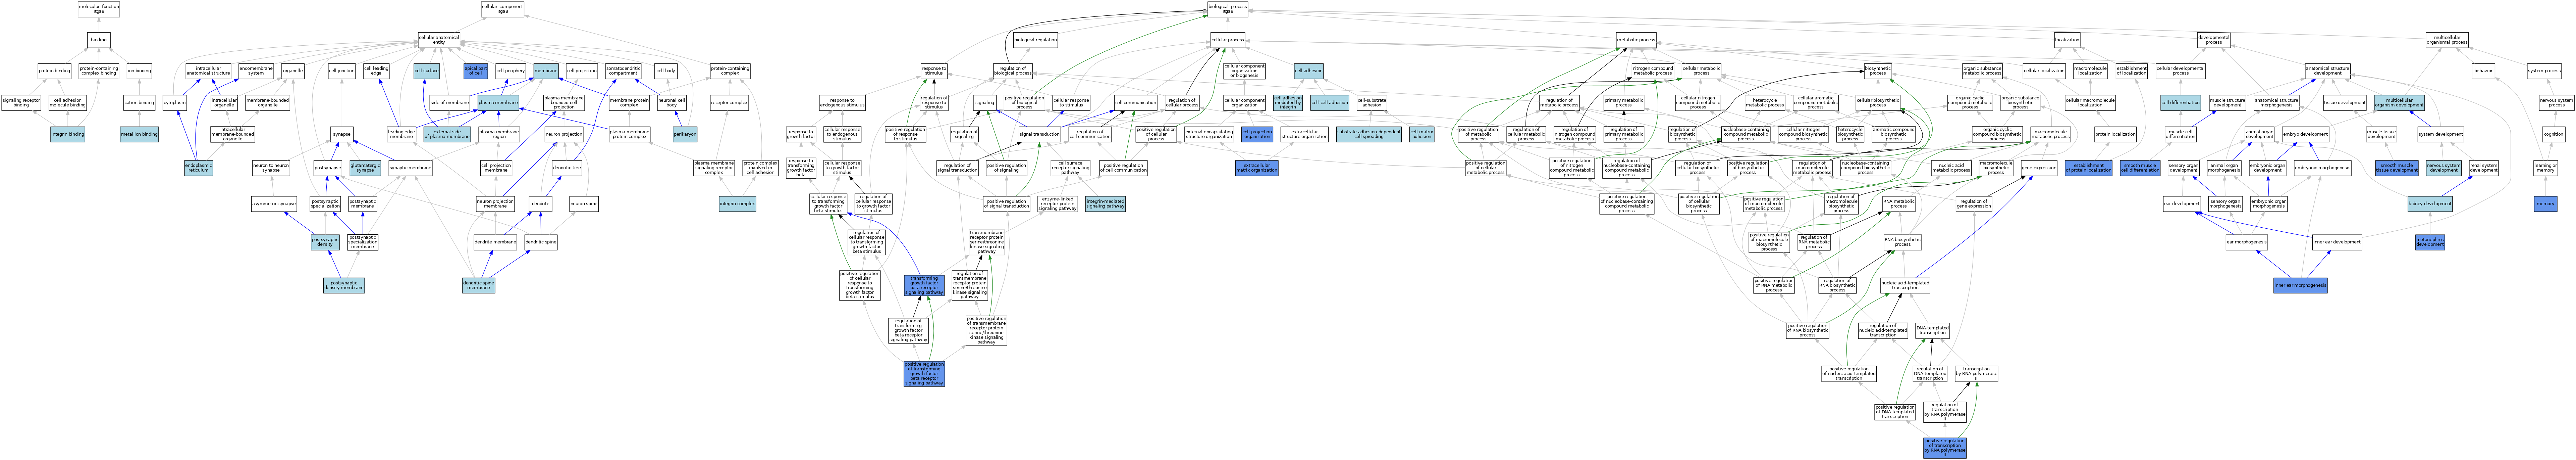Select the 'nucleic acid metabolic process' node

pyautogui.click(x=1951, y=168)
